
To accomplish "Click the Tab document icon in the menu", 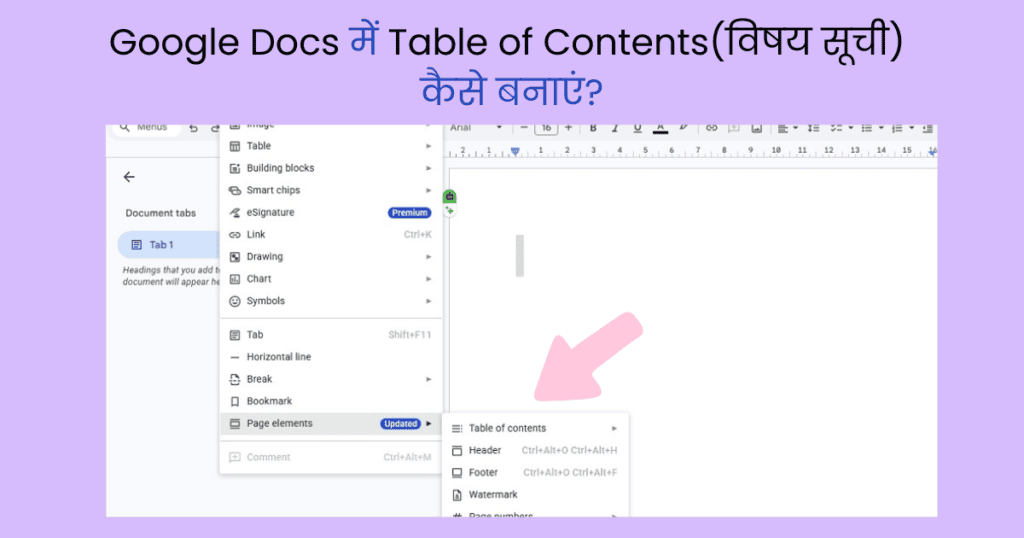I will (x=234, y=335).
